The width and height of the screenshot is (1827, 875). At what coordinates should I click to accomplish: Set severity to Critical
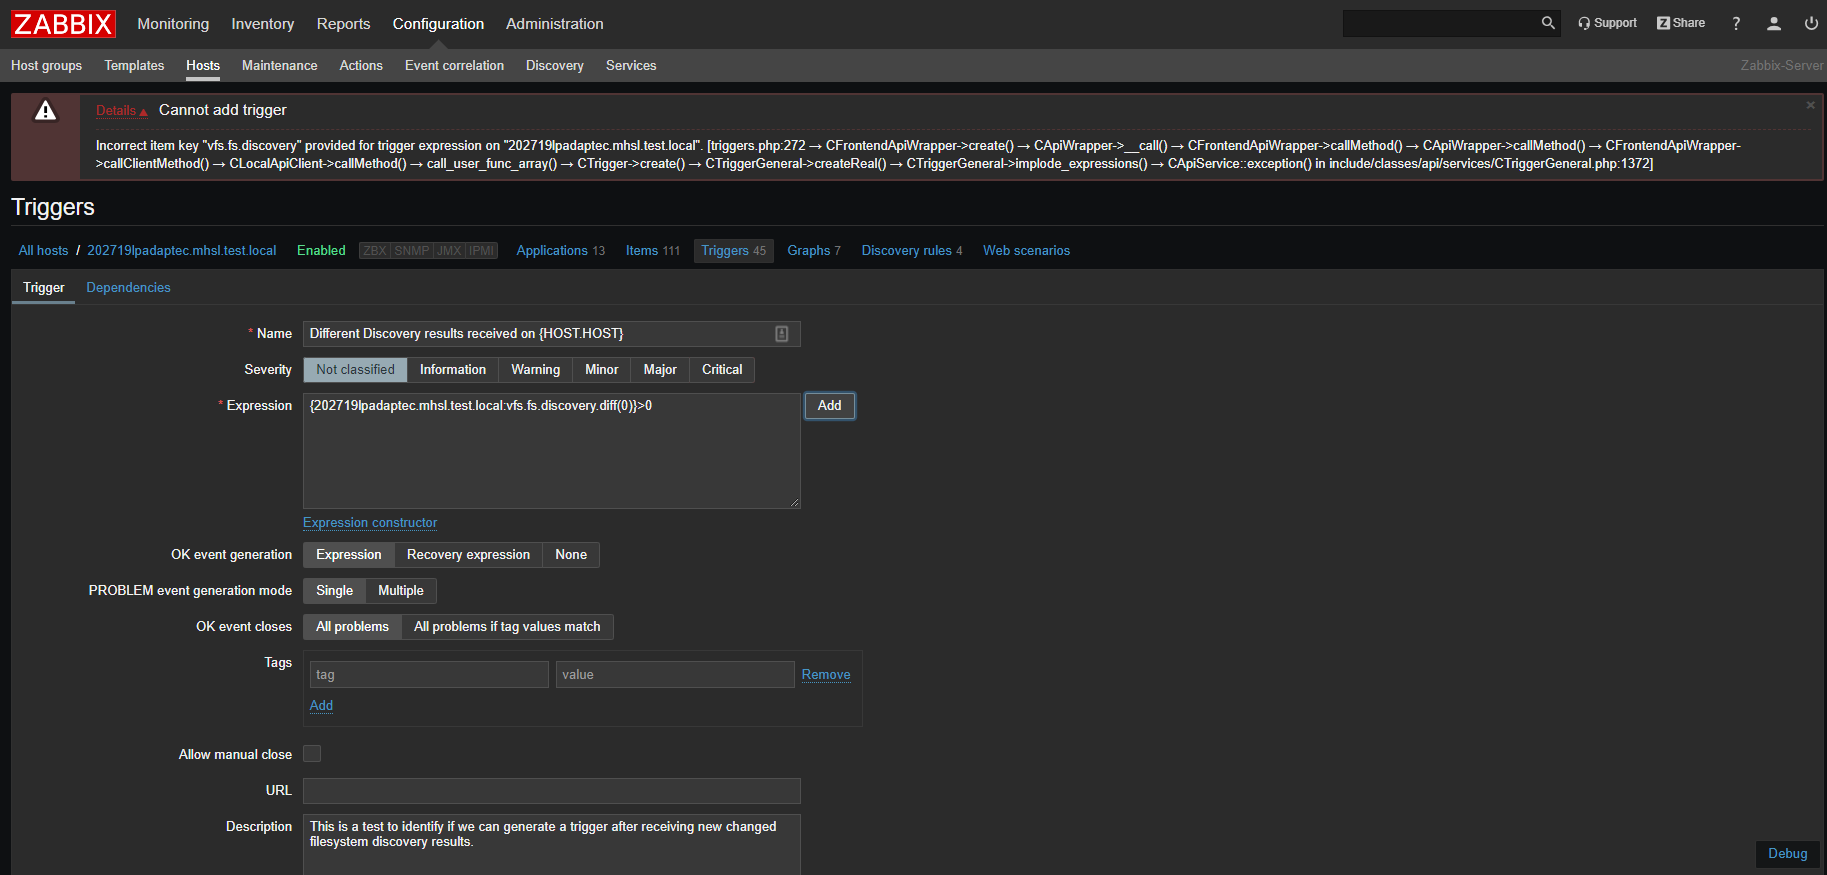click(x=721, y=370)
